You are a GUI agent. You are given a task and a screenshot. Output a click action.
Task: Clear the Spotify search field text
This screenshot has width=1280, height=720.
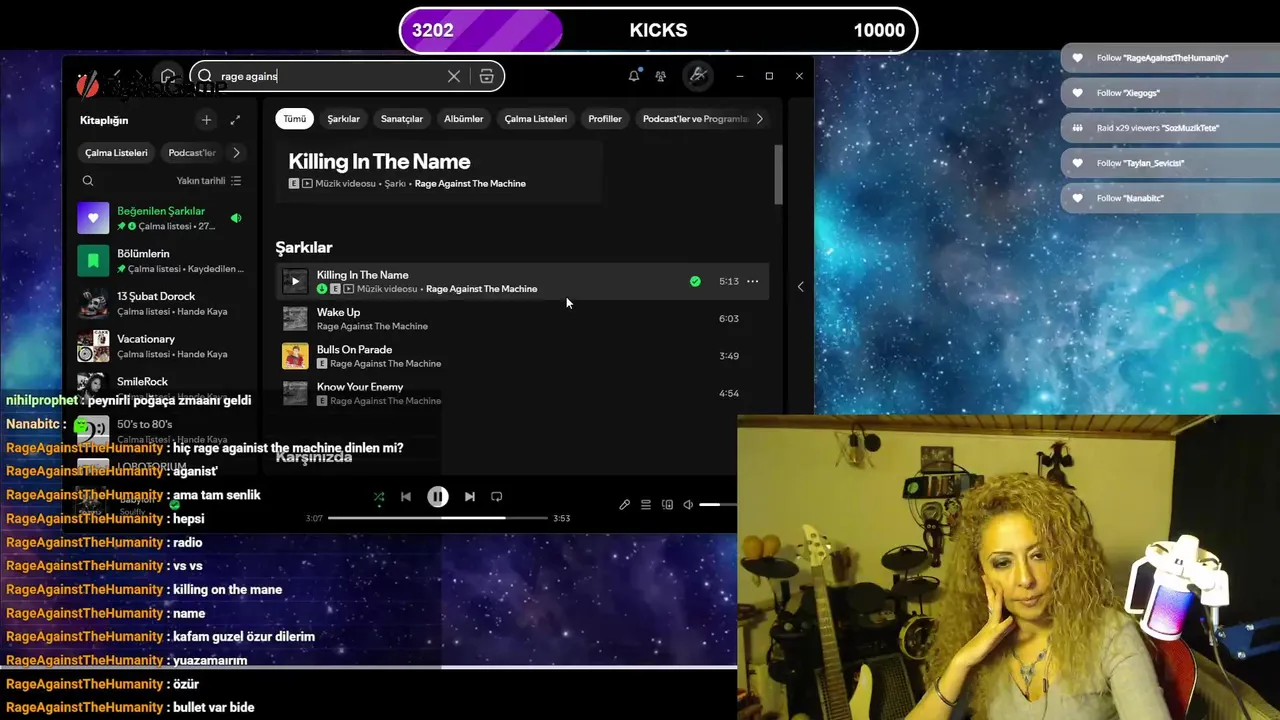pyautogui.click(x=454, y=76)
